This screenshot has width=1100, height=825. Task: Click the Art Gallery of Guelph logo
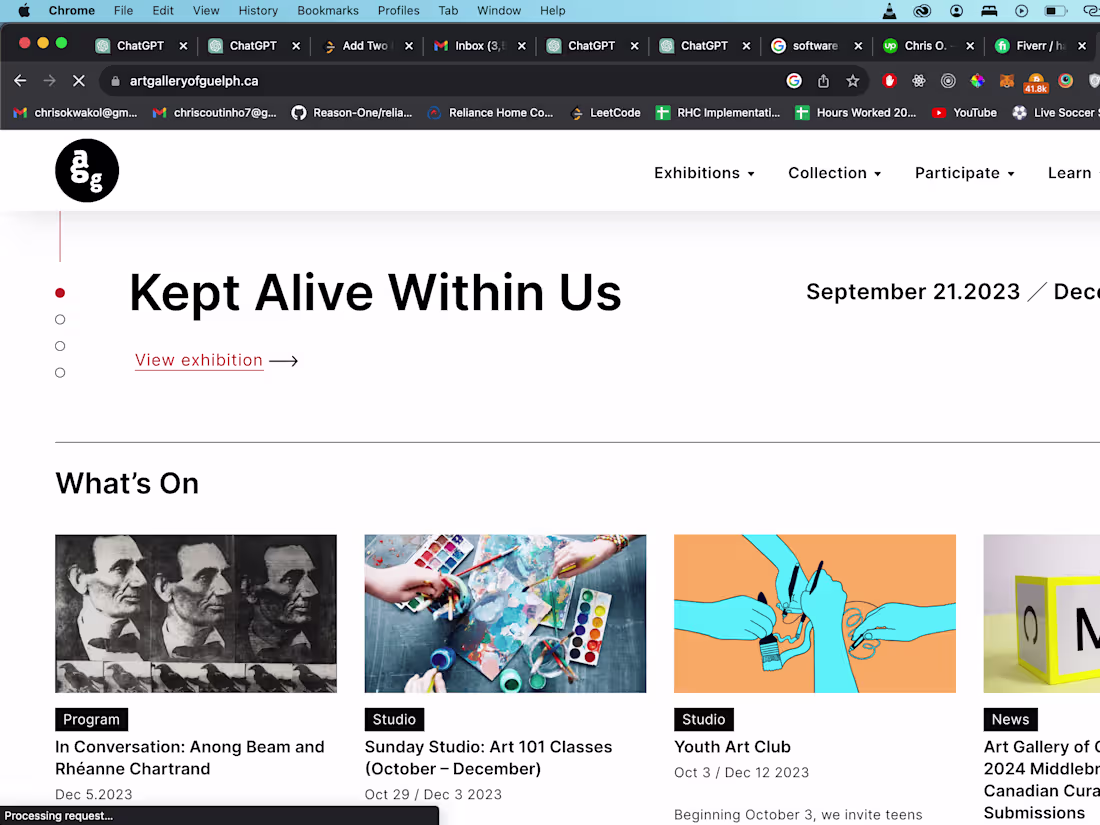tap(87, 170)
